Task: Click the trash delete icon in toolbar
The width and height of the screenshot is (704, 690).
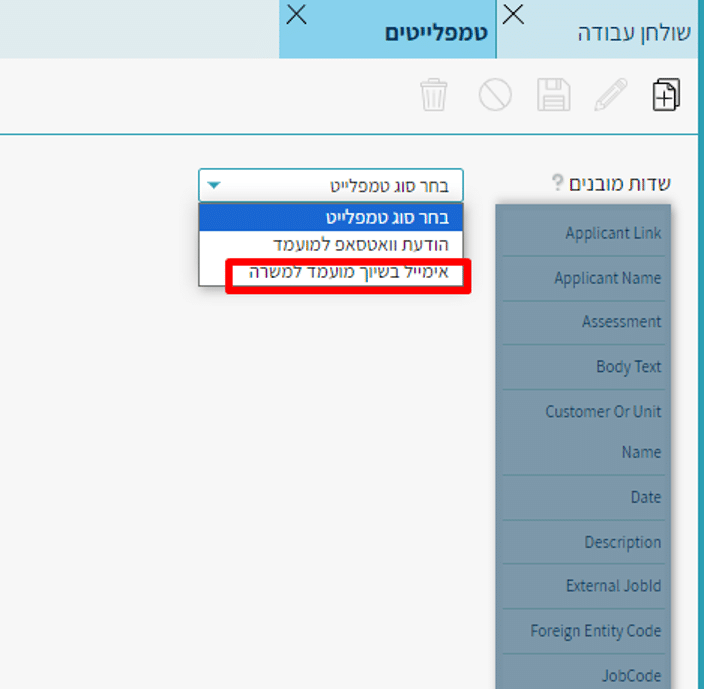Action: 434,96
